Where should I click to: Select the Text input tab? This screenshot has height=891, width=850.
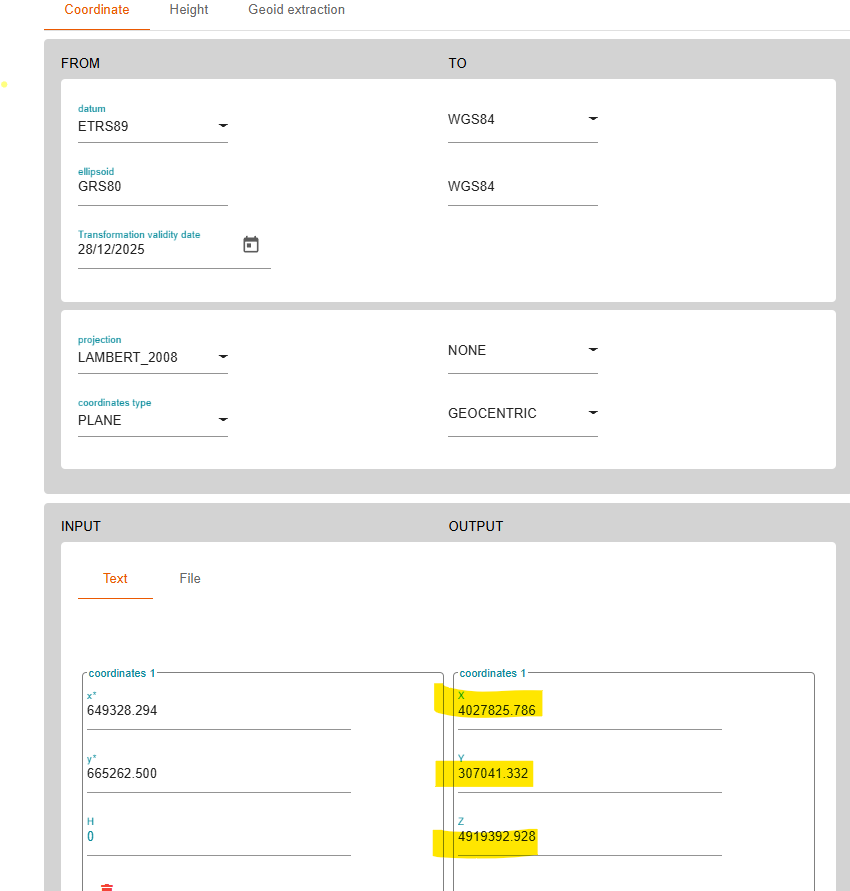(115, 578)
